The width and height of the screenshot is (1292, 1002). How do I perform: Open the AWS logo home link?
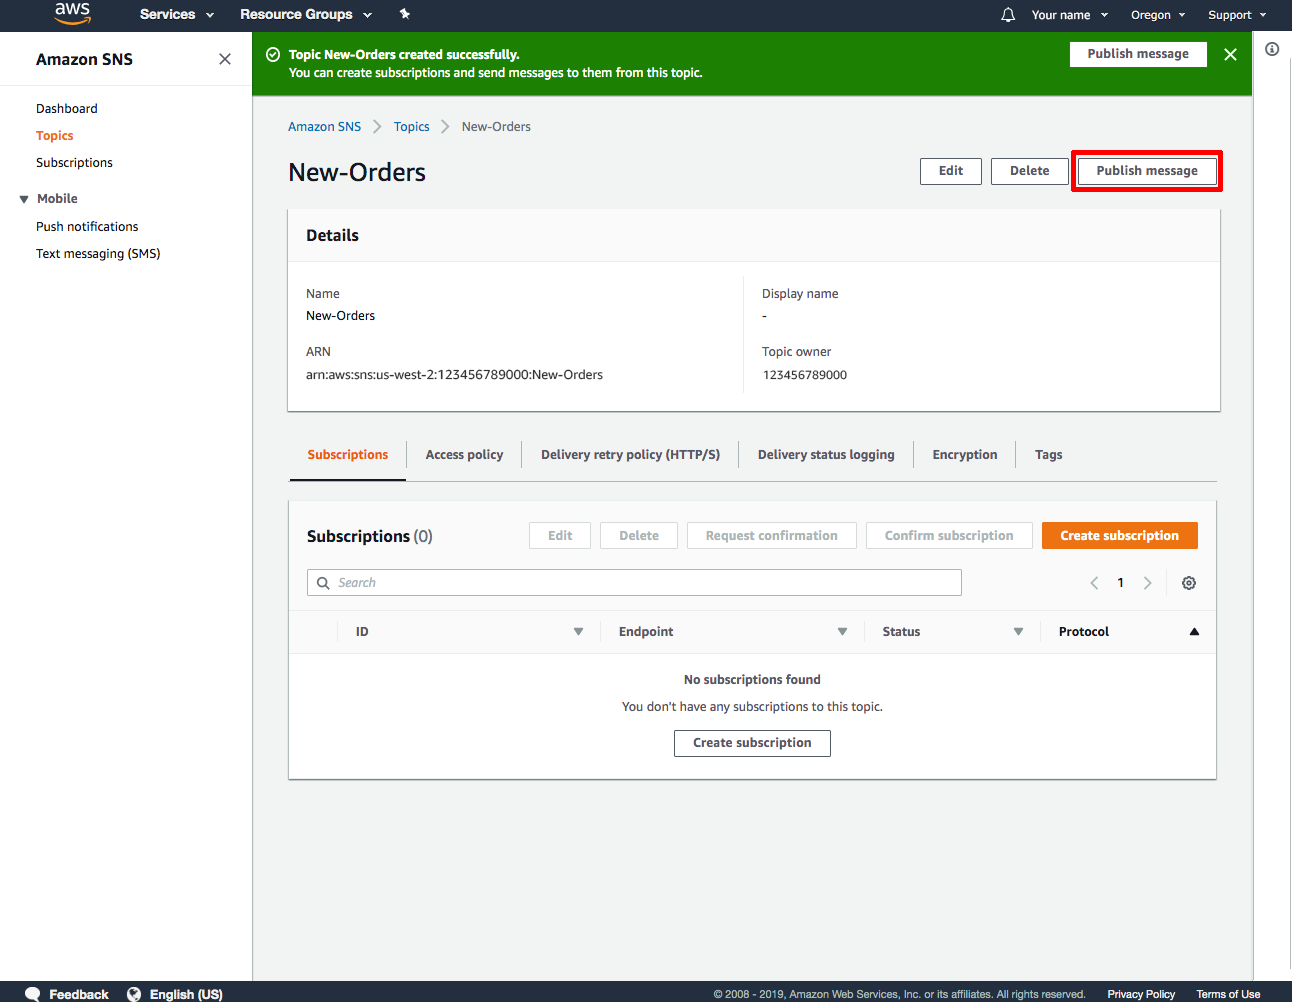72,13
